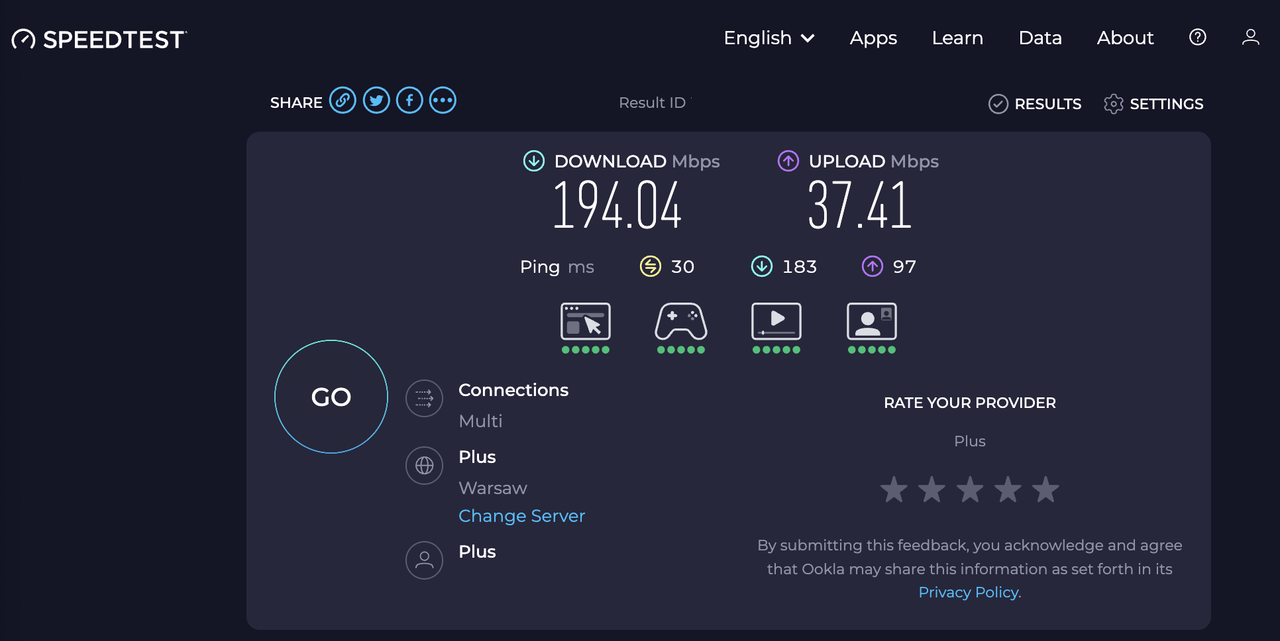Start test with GO button

[331, 397]
